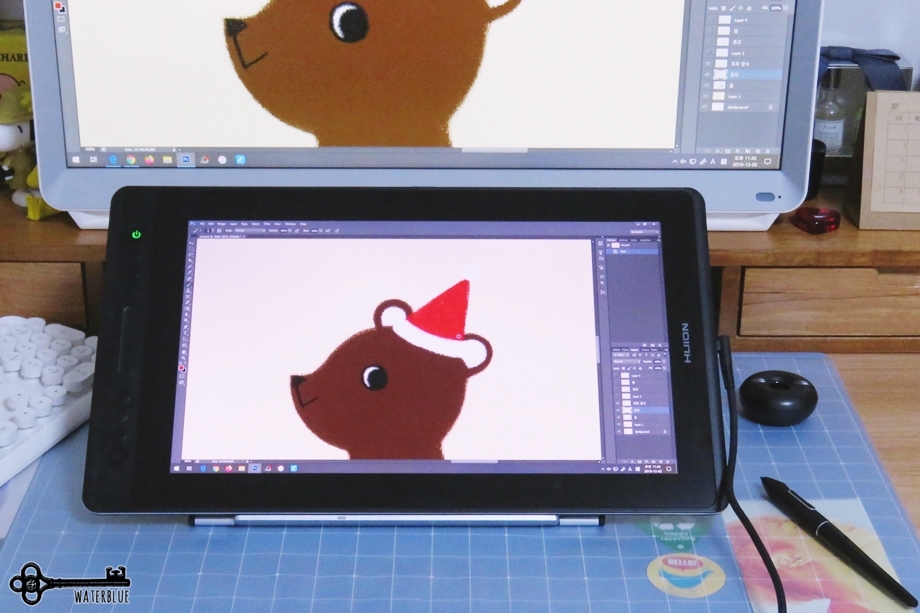Screen dimensions: 920x613
Task: Click the red foreground color swatch on tablet
Action: [181, 367]
